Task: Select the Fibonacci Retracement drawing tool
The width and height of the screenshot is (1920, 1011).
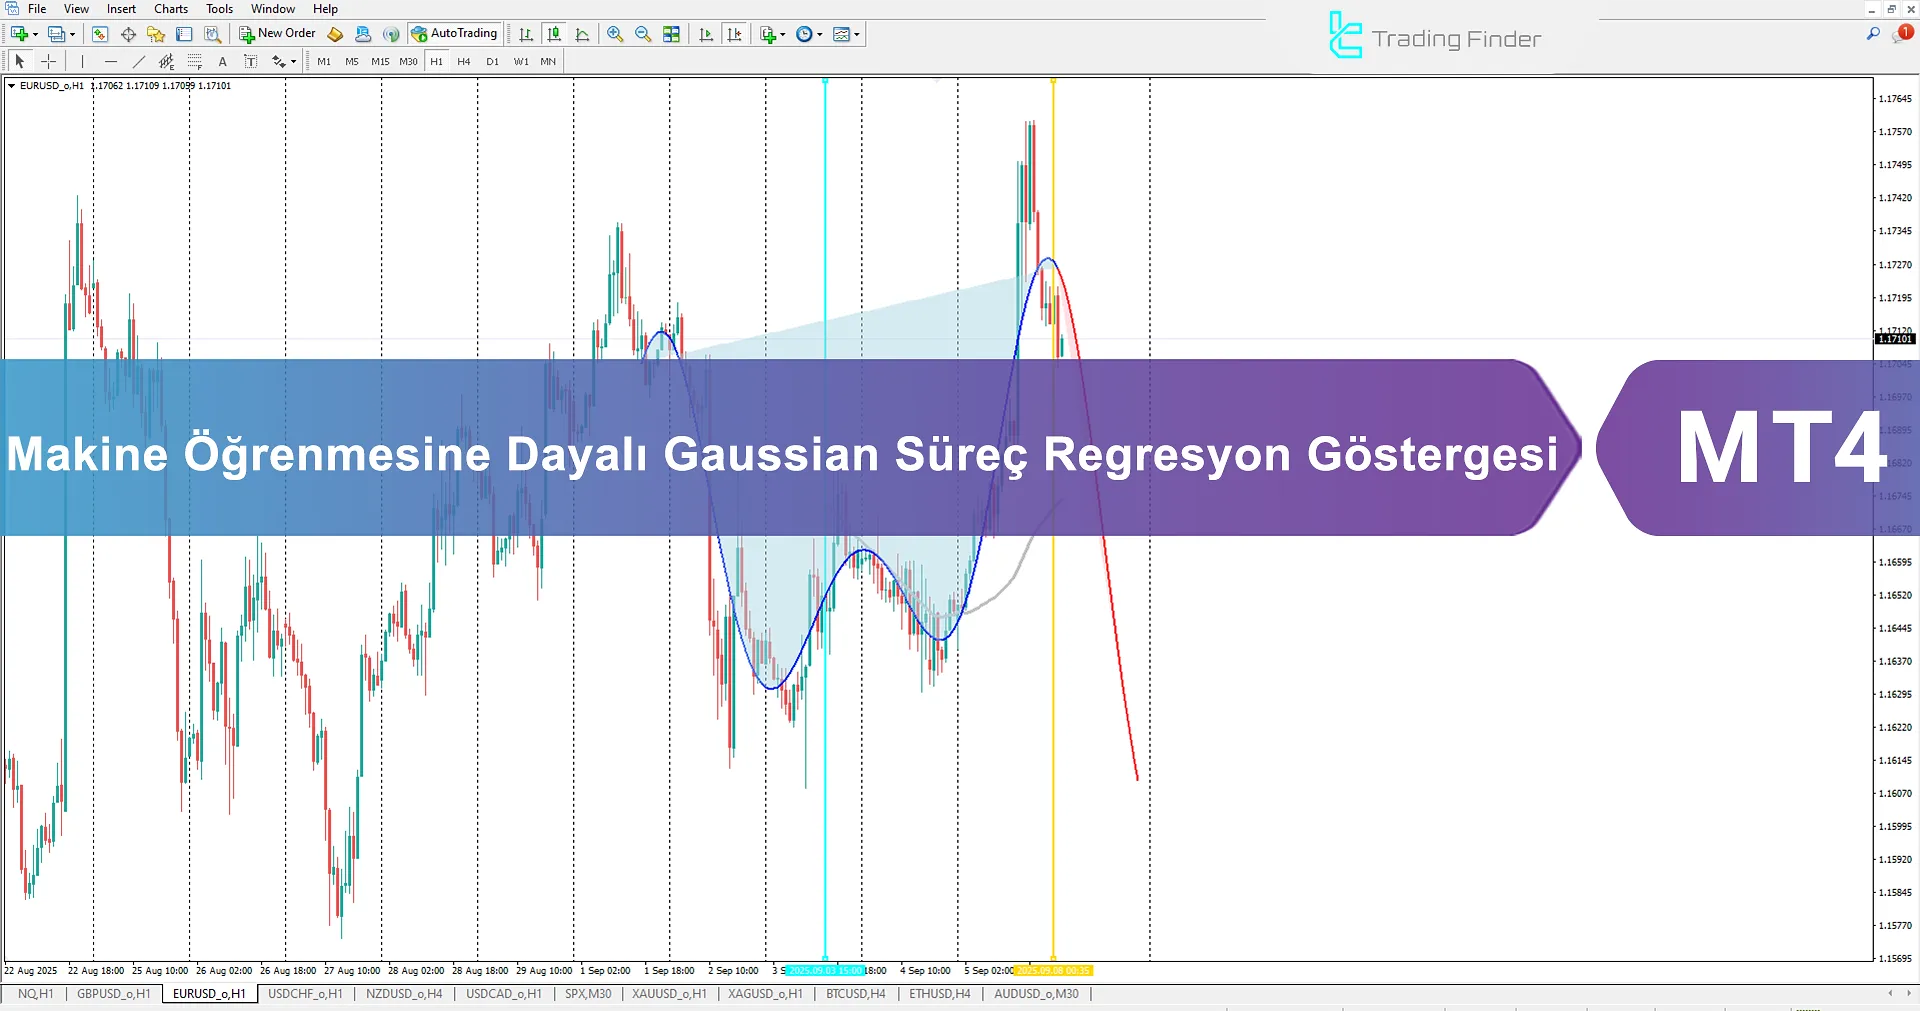Action: click(195, 61)
